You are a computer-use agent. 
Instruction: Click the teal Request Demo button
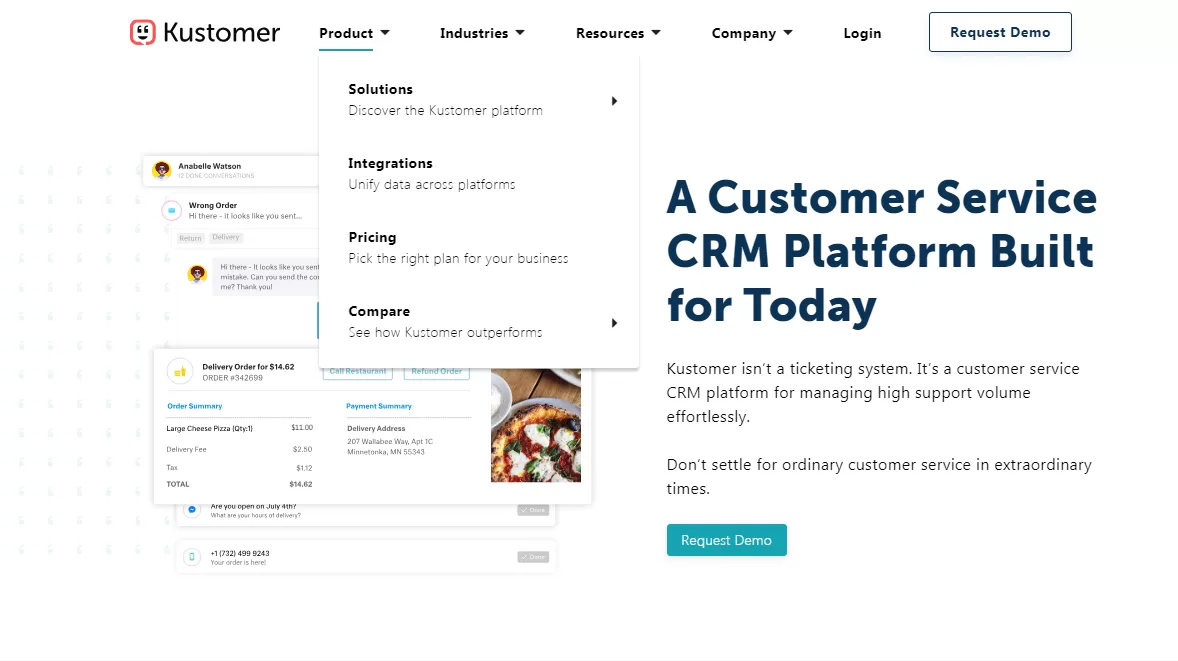click(726, 540)
